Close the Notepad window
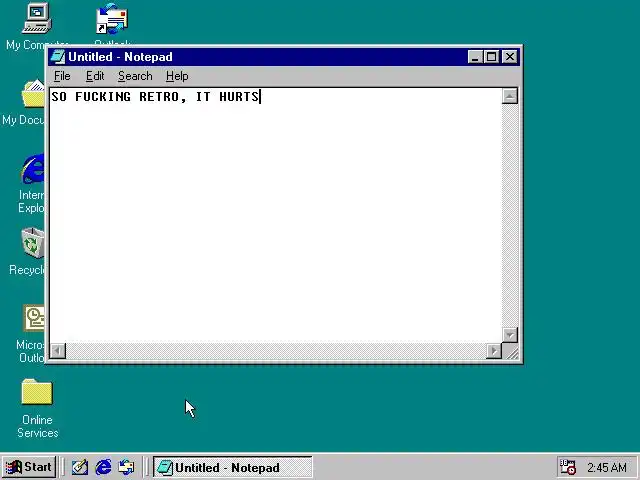Screen dimensions: 640x480 click(x=510, y=57)
